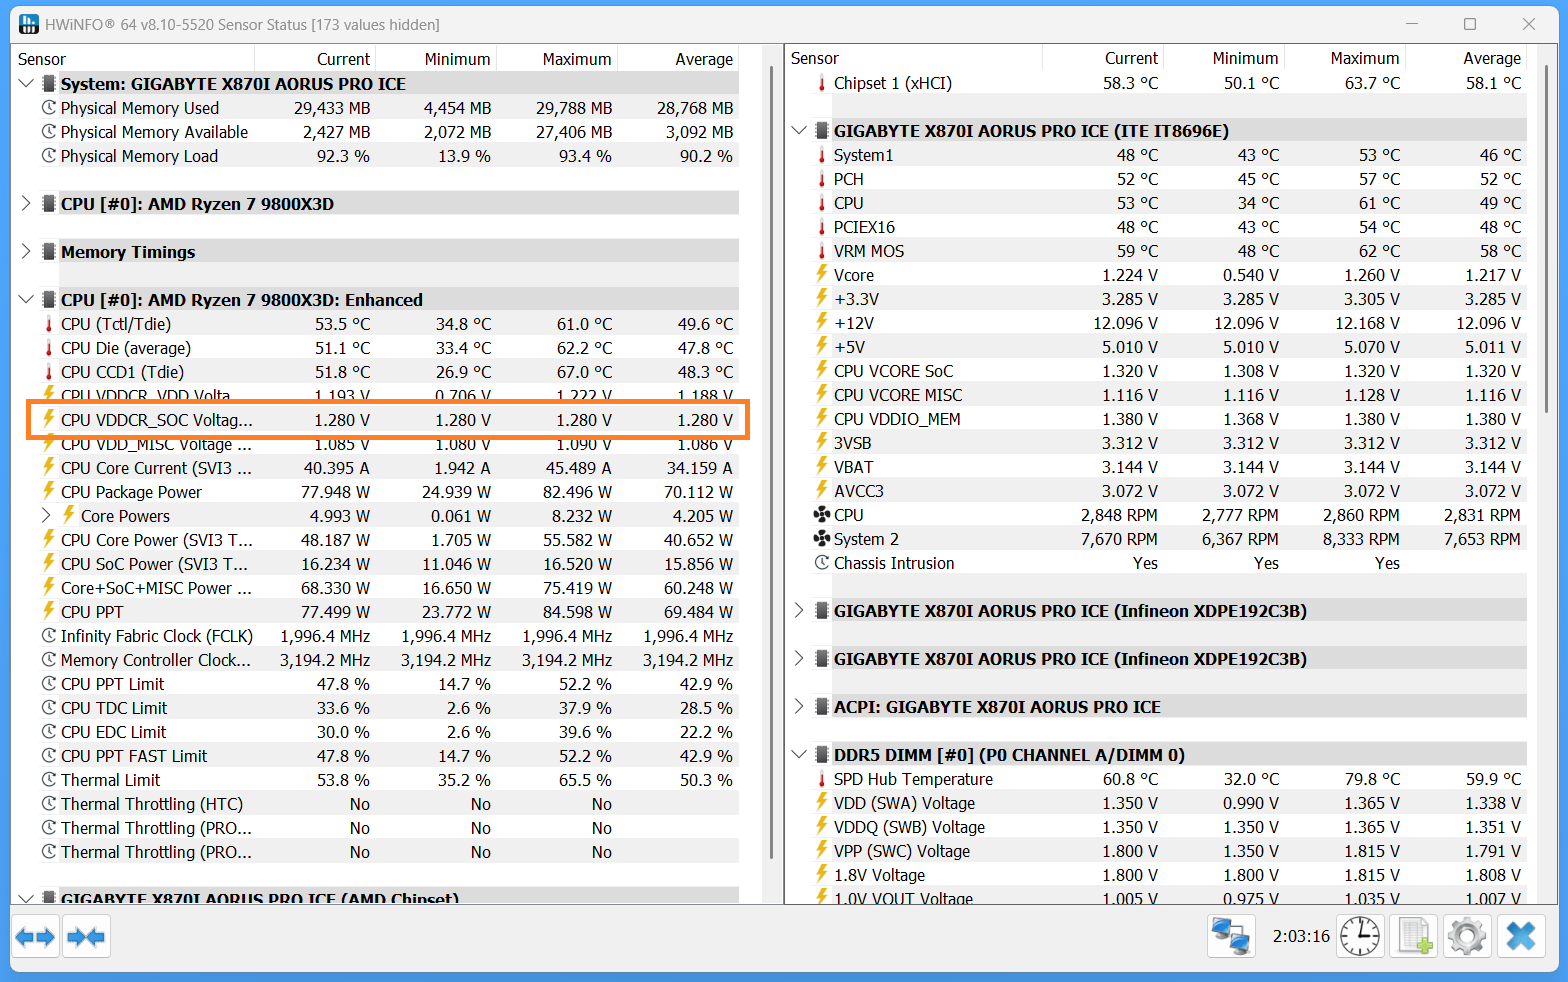Screen dimensions: 1568x982
Task: Click the CPU fan icon in right panel
Action: pyautogui.click(x=822, y=515)
